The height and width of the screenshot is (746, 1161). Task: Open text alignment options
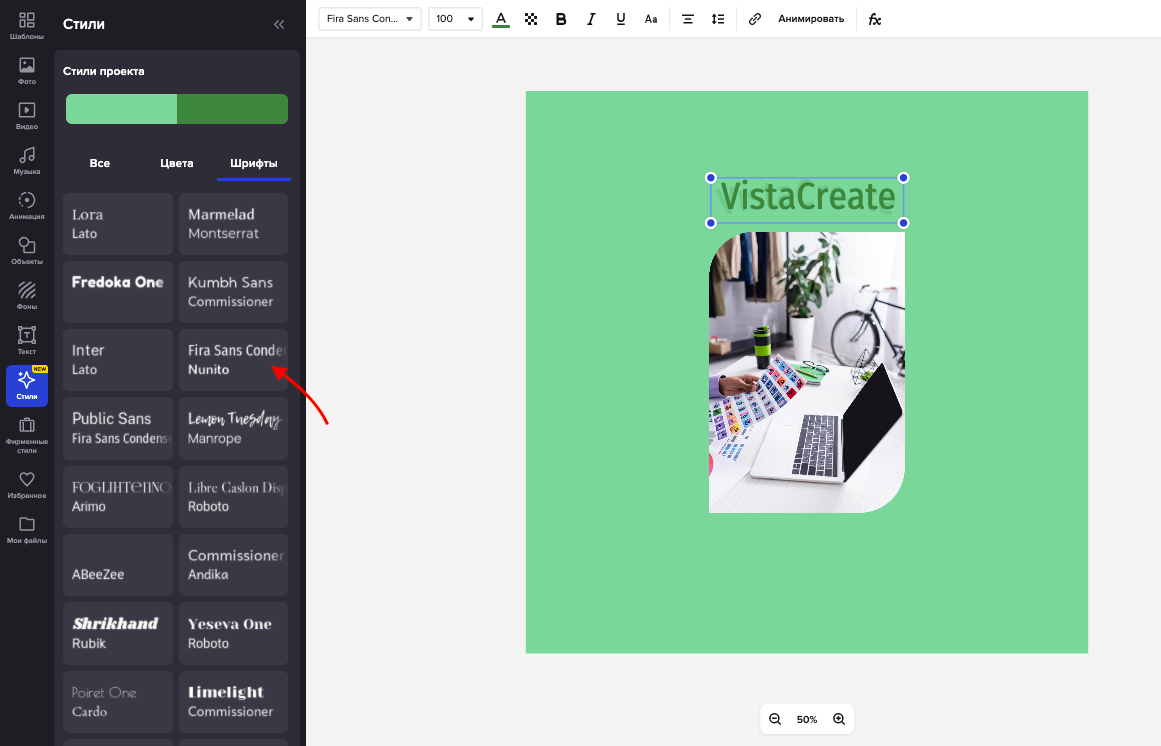tap(688, 19)
